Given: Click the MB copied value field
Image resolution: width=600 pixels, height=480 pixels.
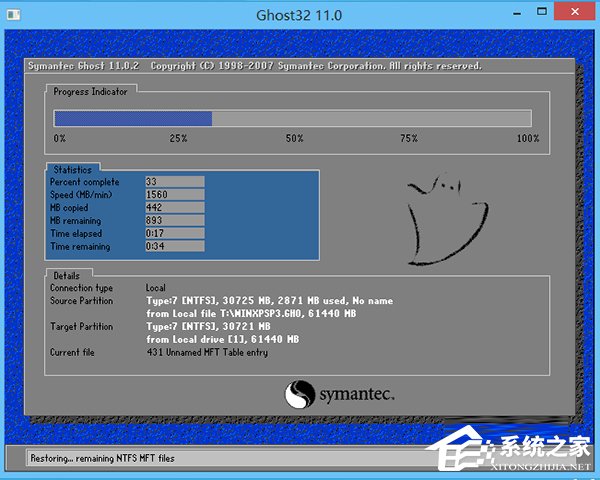Looking at the screenshot, I should point(173,208).
